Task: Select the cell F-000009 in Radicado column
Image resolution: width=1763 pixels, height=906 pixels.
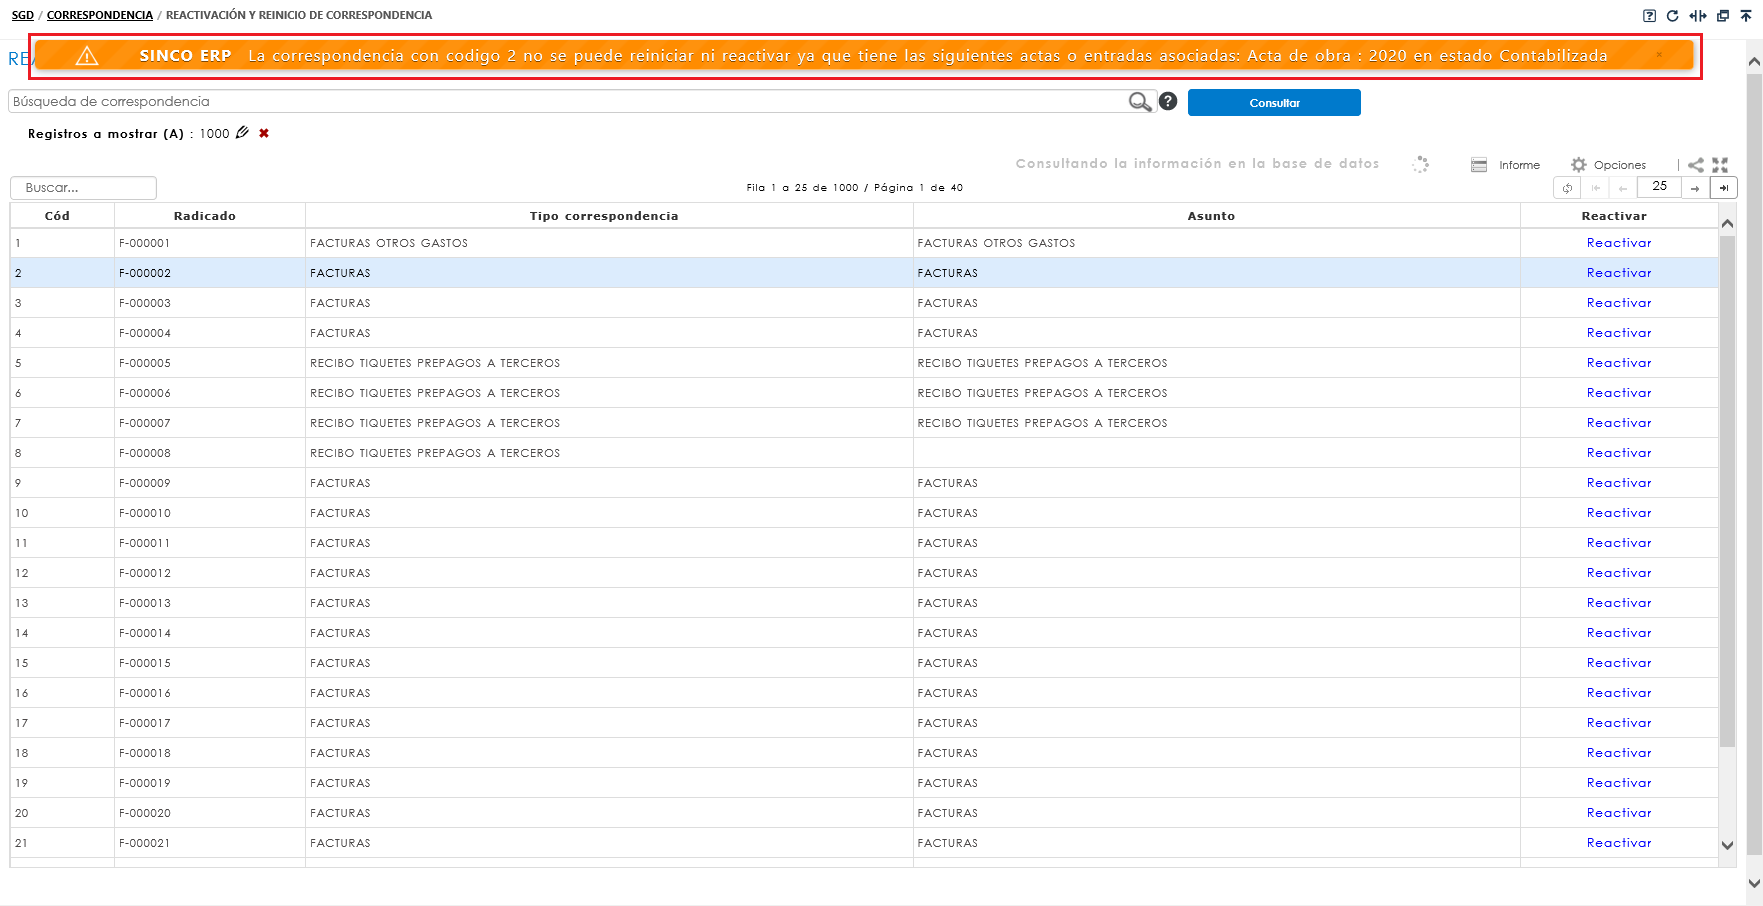Action: point(209,483)
